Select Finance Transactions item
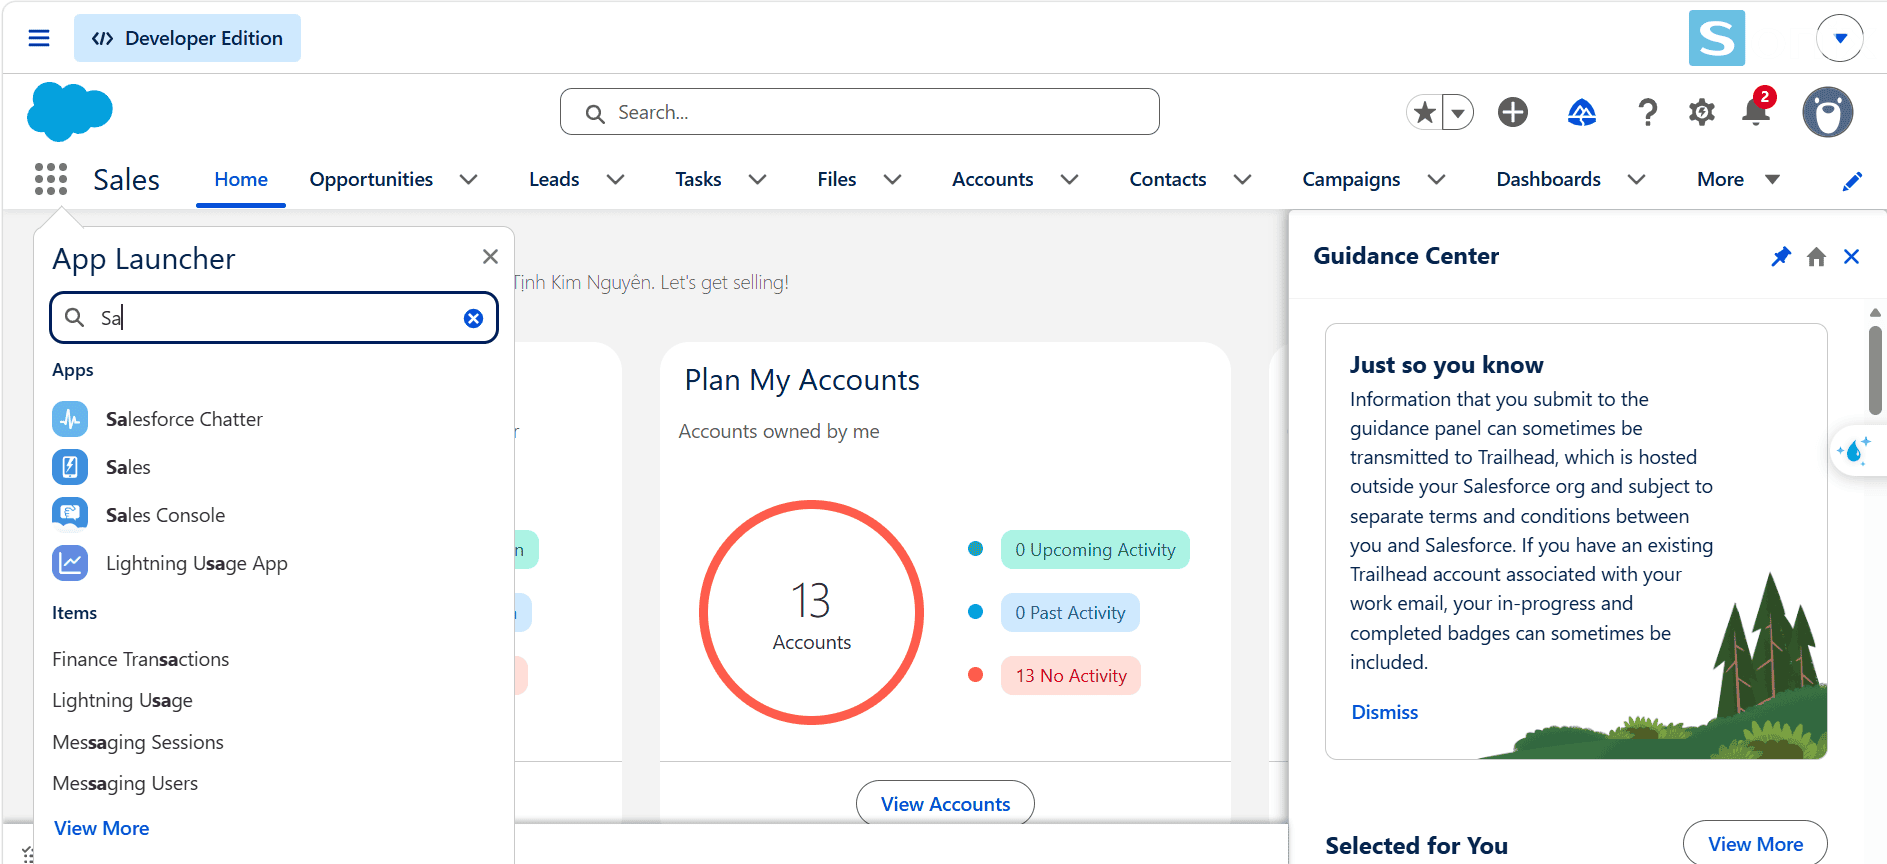This screenshot has height=864, width=1887. pos(141,659)
